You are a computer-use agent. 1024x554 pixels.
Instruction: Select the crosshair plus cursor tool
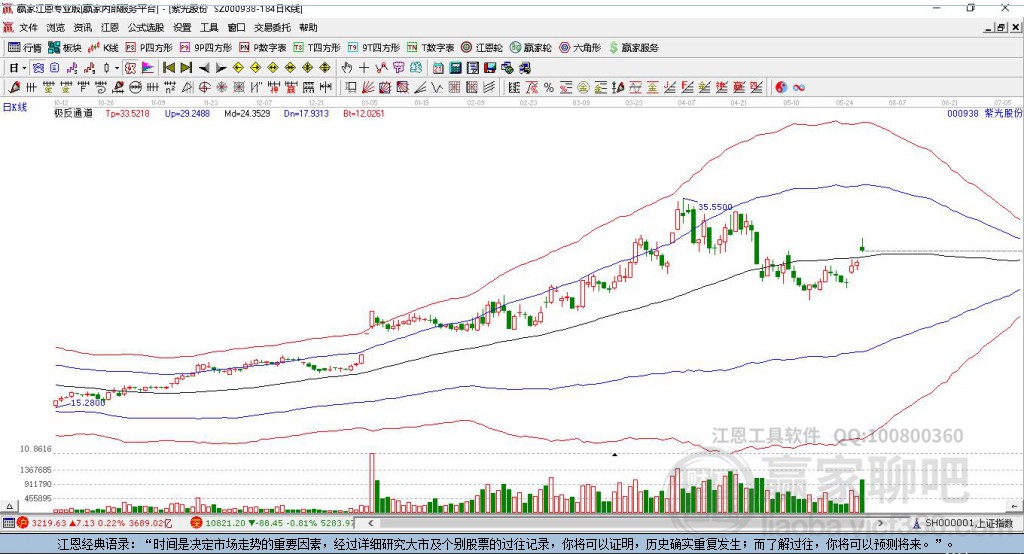click(x=364, y=68)
